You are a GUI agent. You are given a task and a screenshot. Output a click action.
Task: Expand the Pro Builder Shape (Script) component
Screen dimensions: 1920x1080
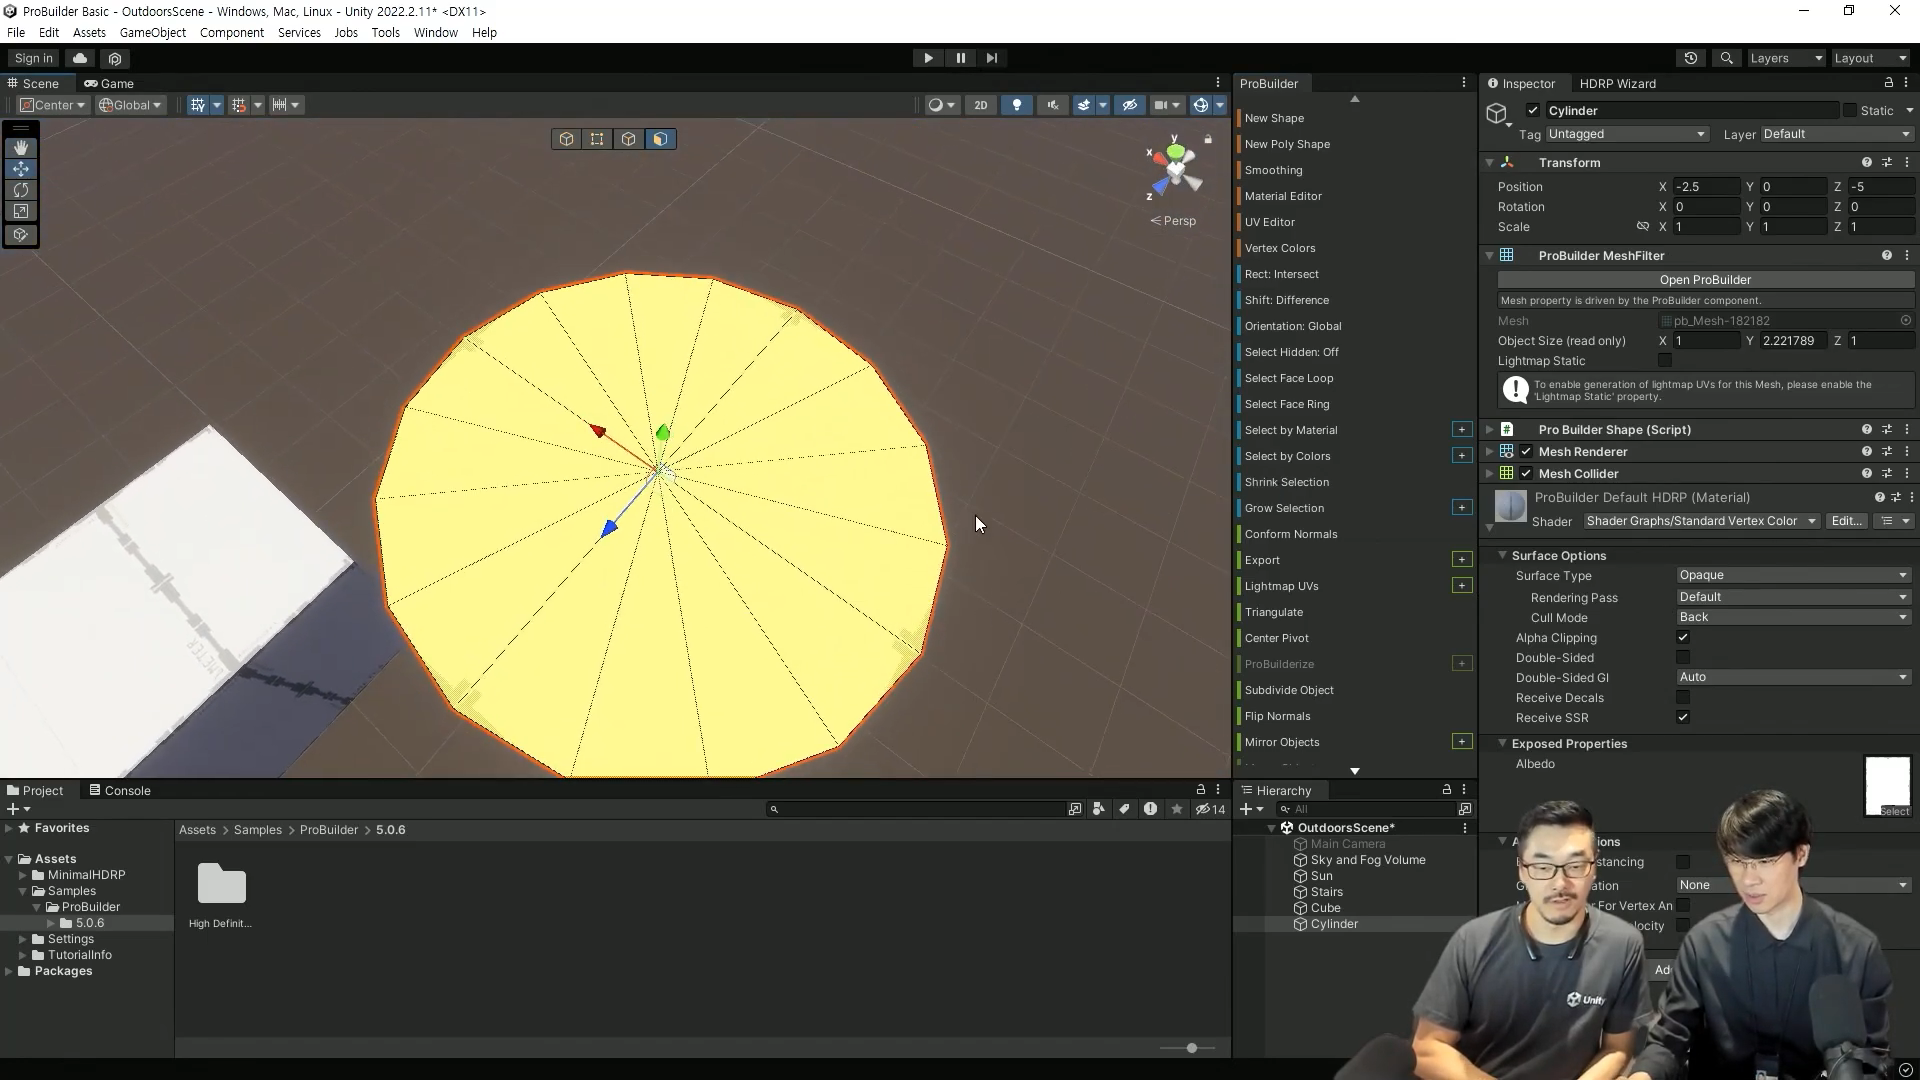[x=1490, y=430]
